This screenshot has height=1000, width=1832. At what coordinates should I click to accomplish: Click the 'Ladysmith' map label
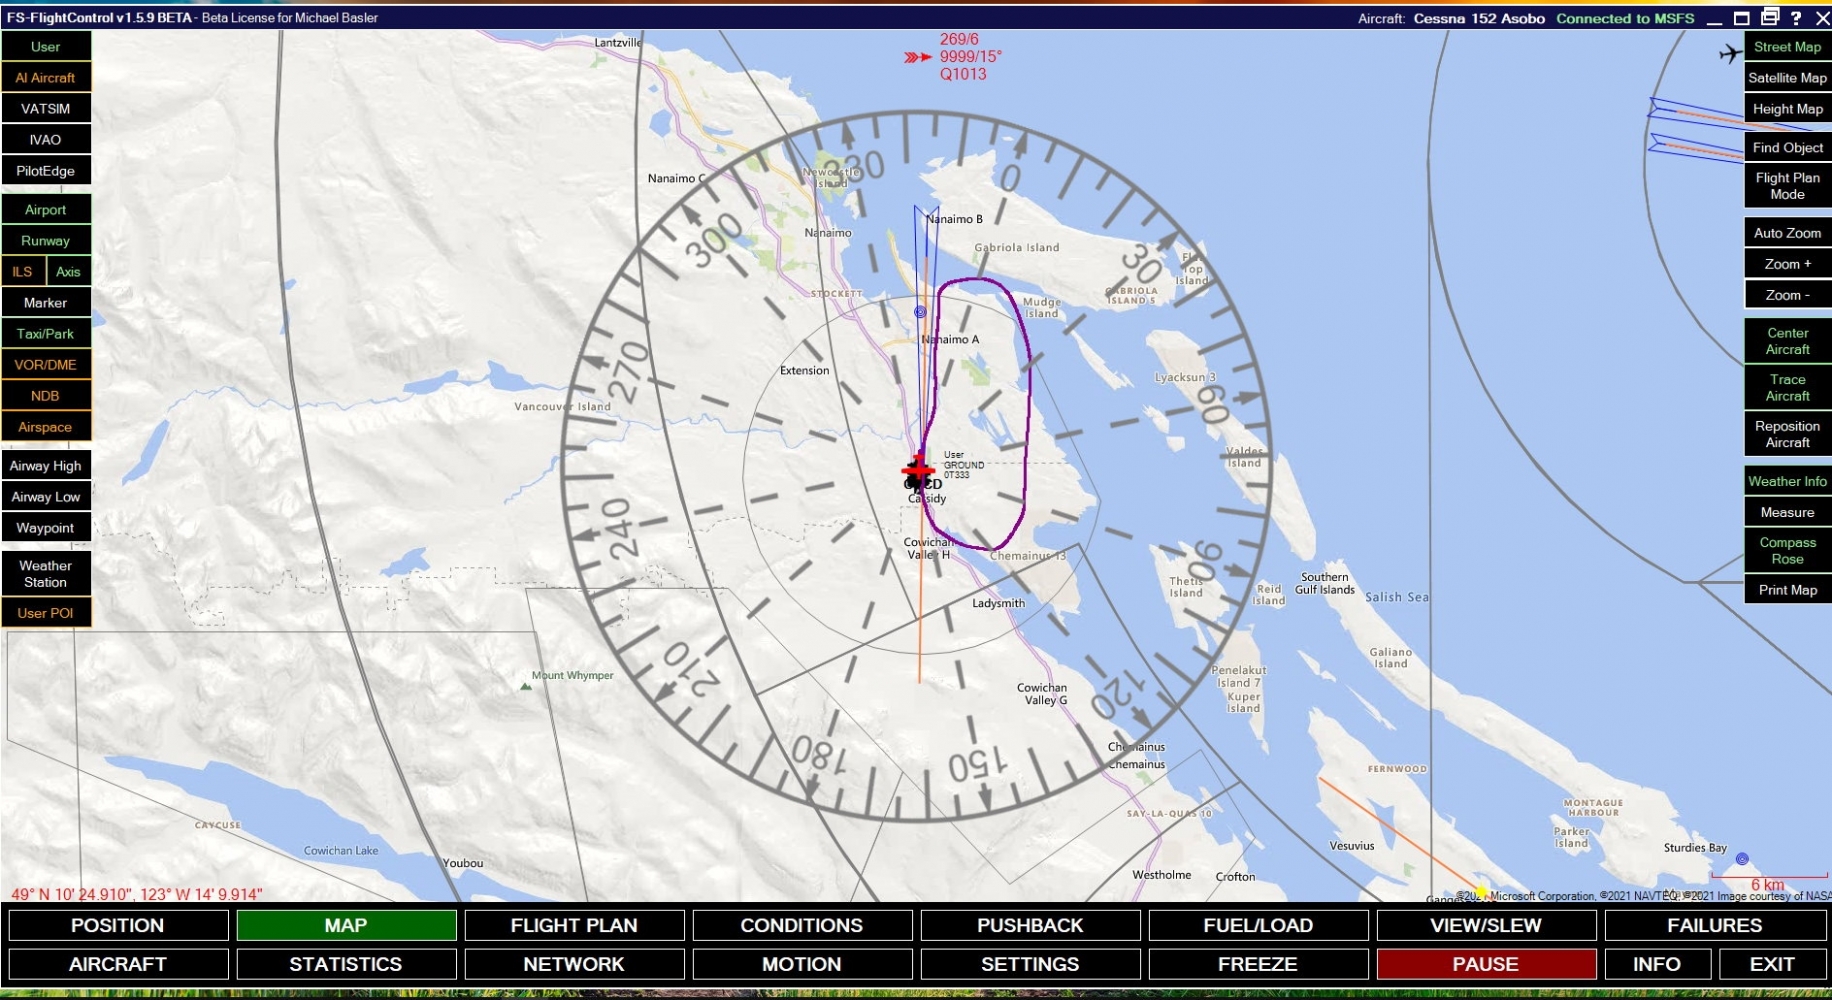tap(998, 603)
